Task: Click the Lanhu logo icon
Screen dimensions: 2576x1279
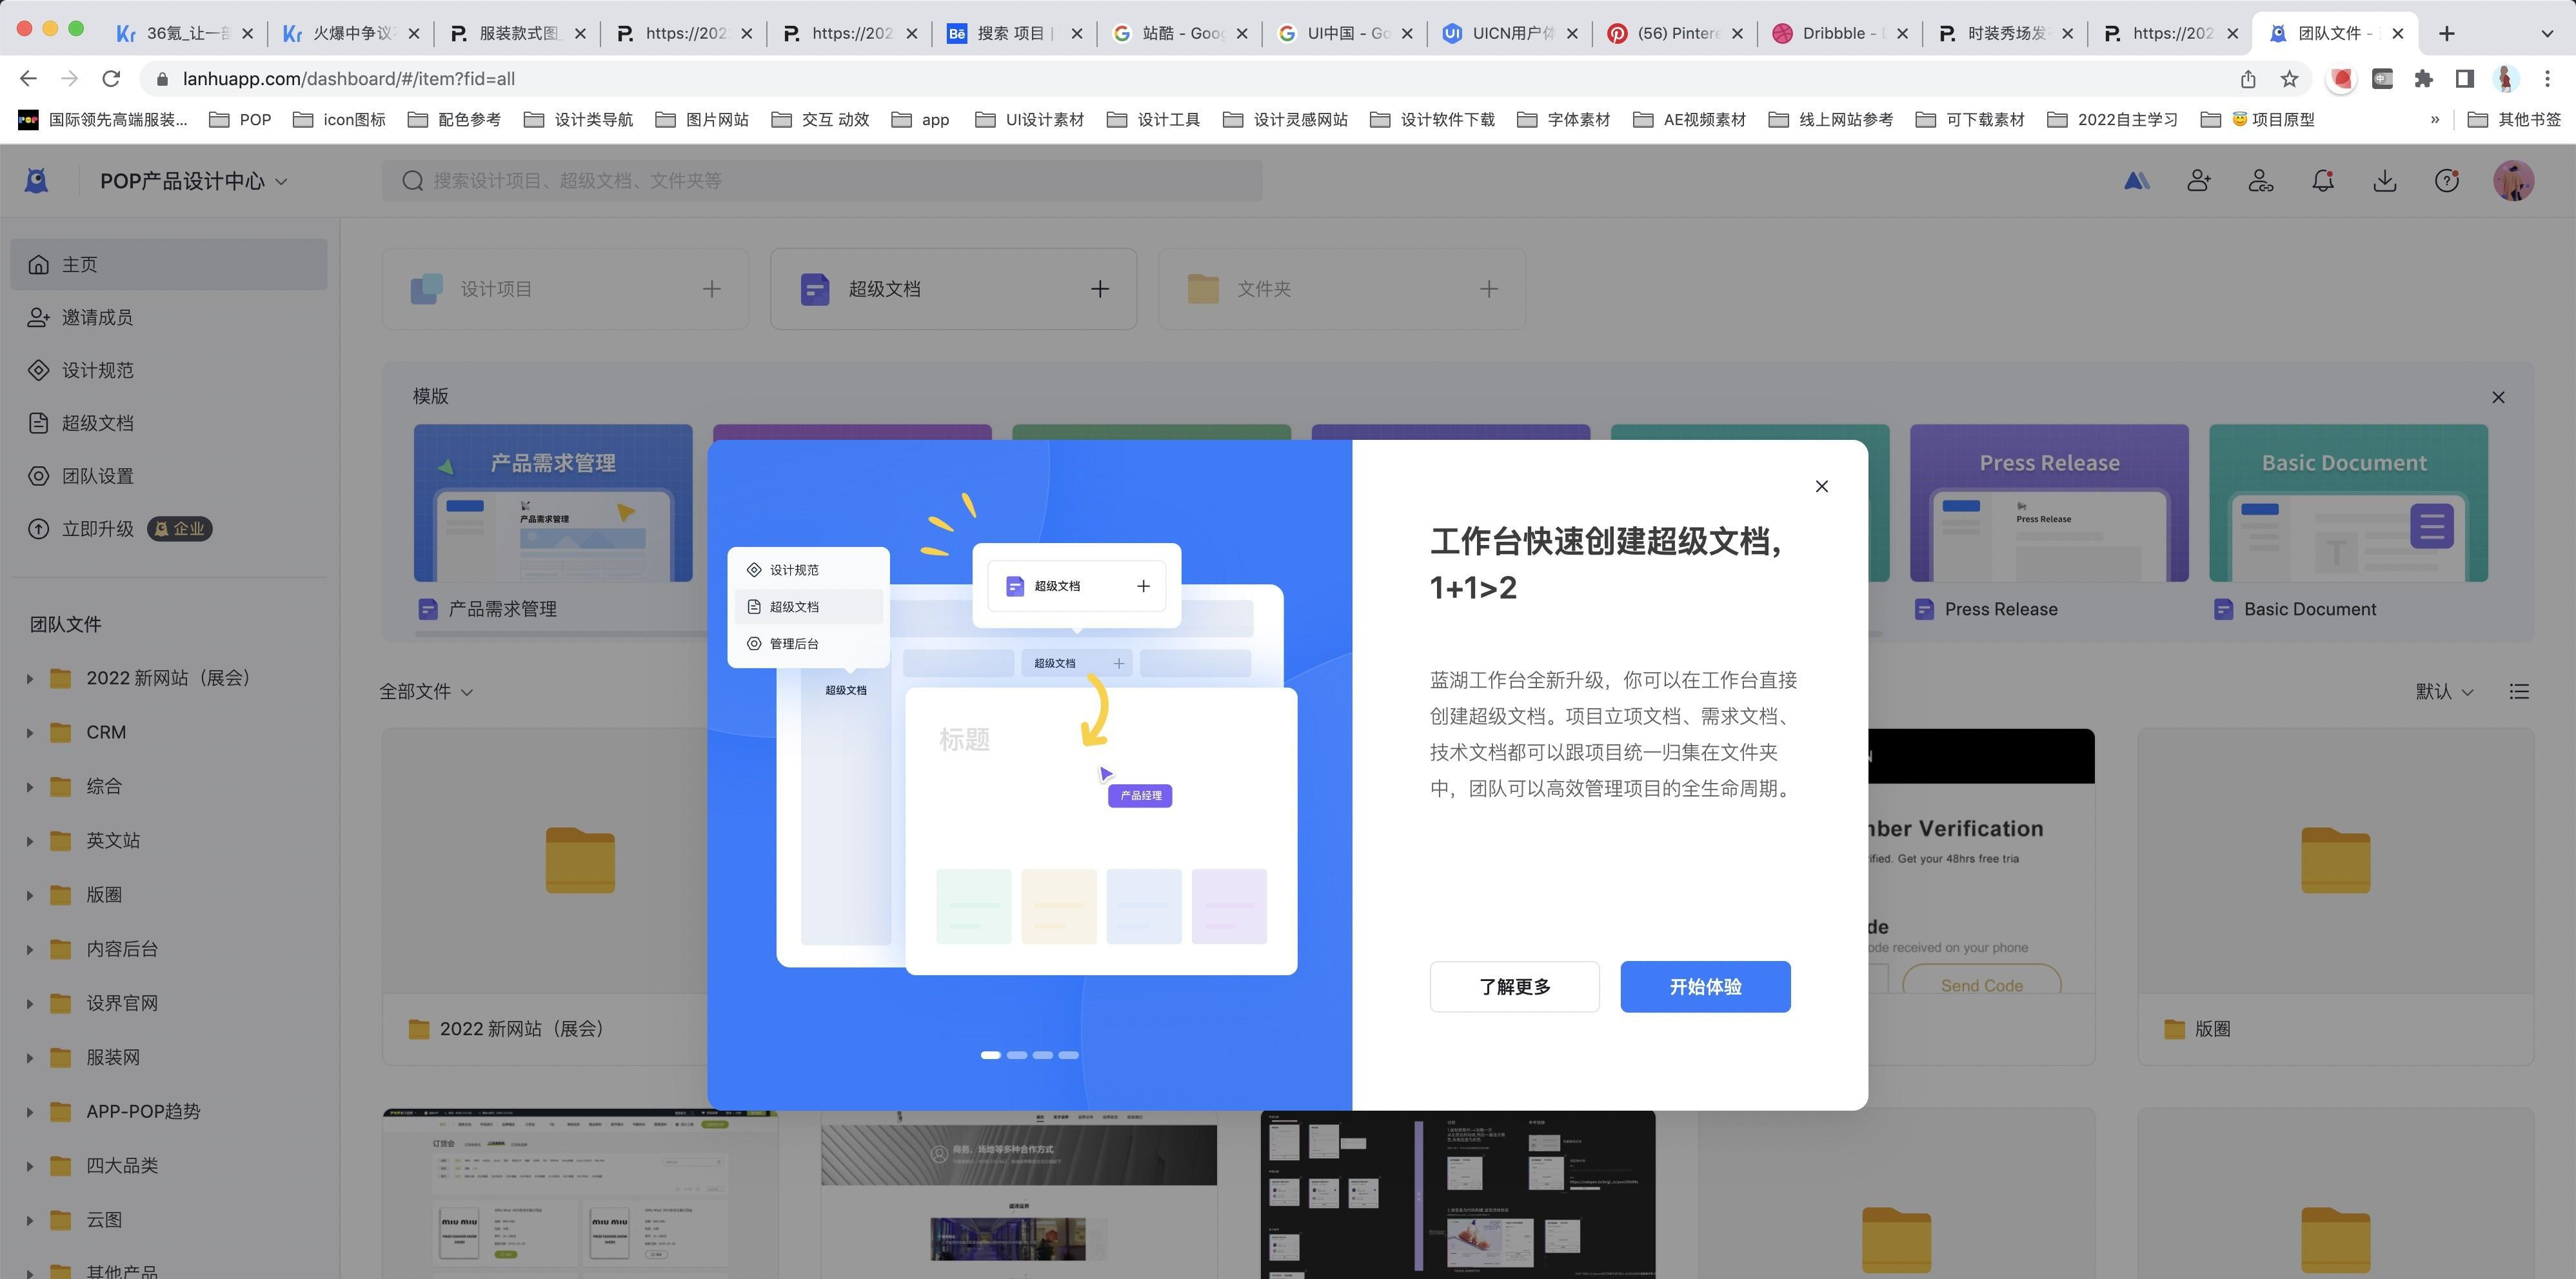Action: (x=37, y=180)
